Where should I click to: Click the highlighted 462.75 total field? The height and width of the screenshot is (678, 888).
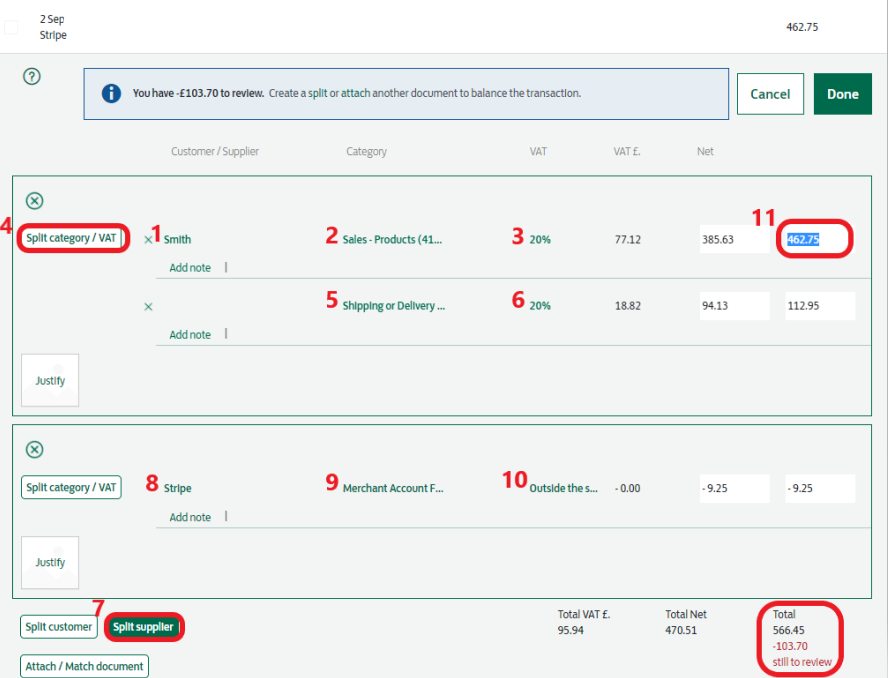pos(816,240)
